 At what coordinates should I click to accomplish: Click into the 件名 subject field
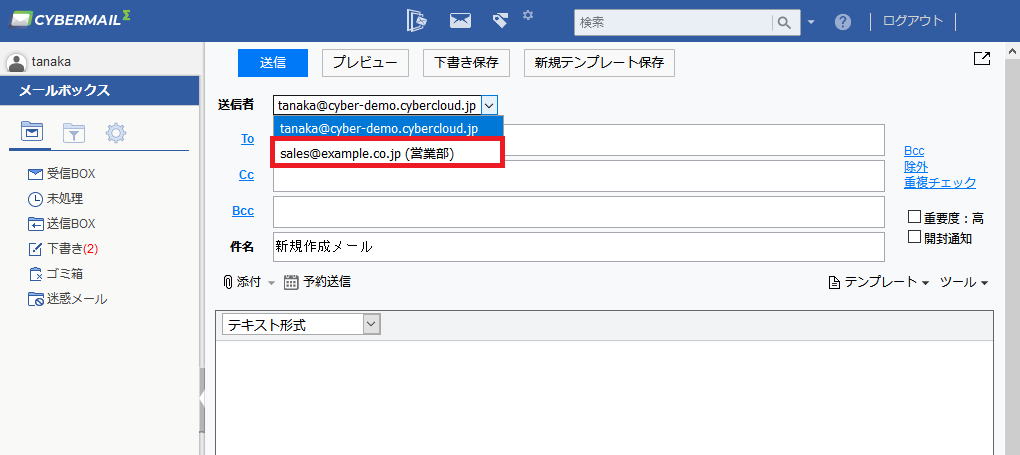coord(578,246)
